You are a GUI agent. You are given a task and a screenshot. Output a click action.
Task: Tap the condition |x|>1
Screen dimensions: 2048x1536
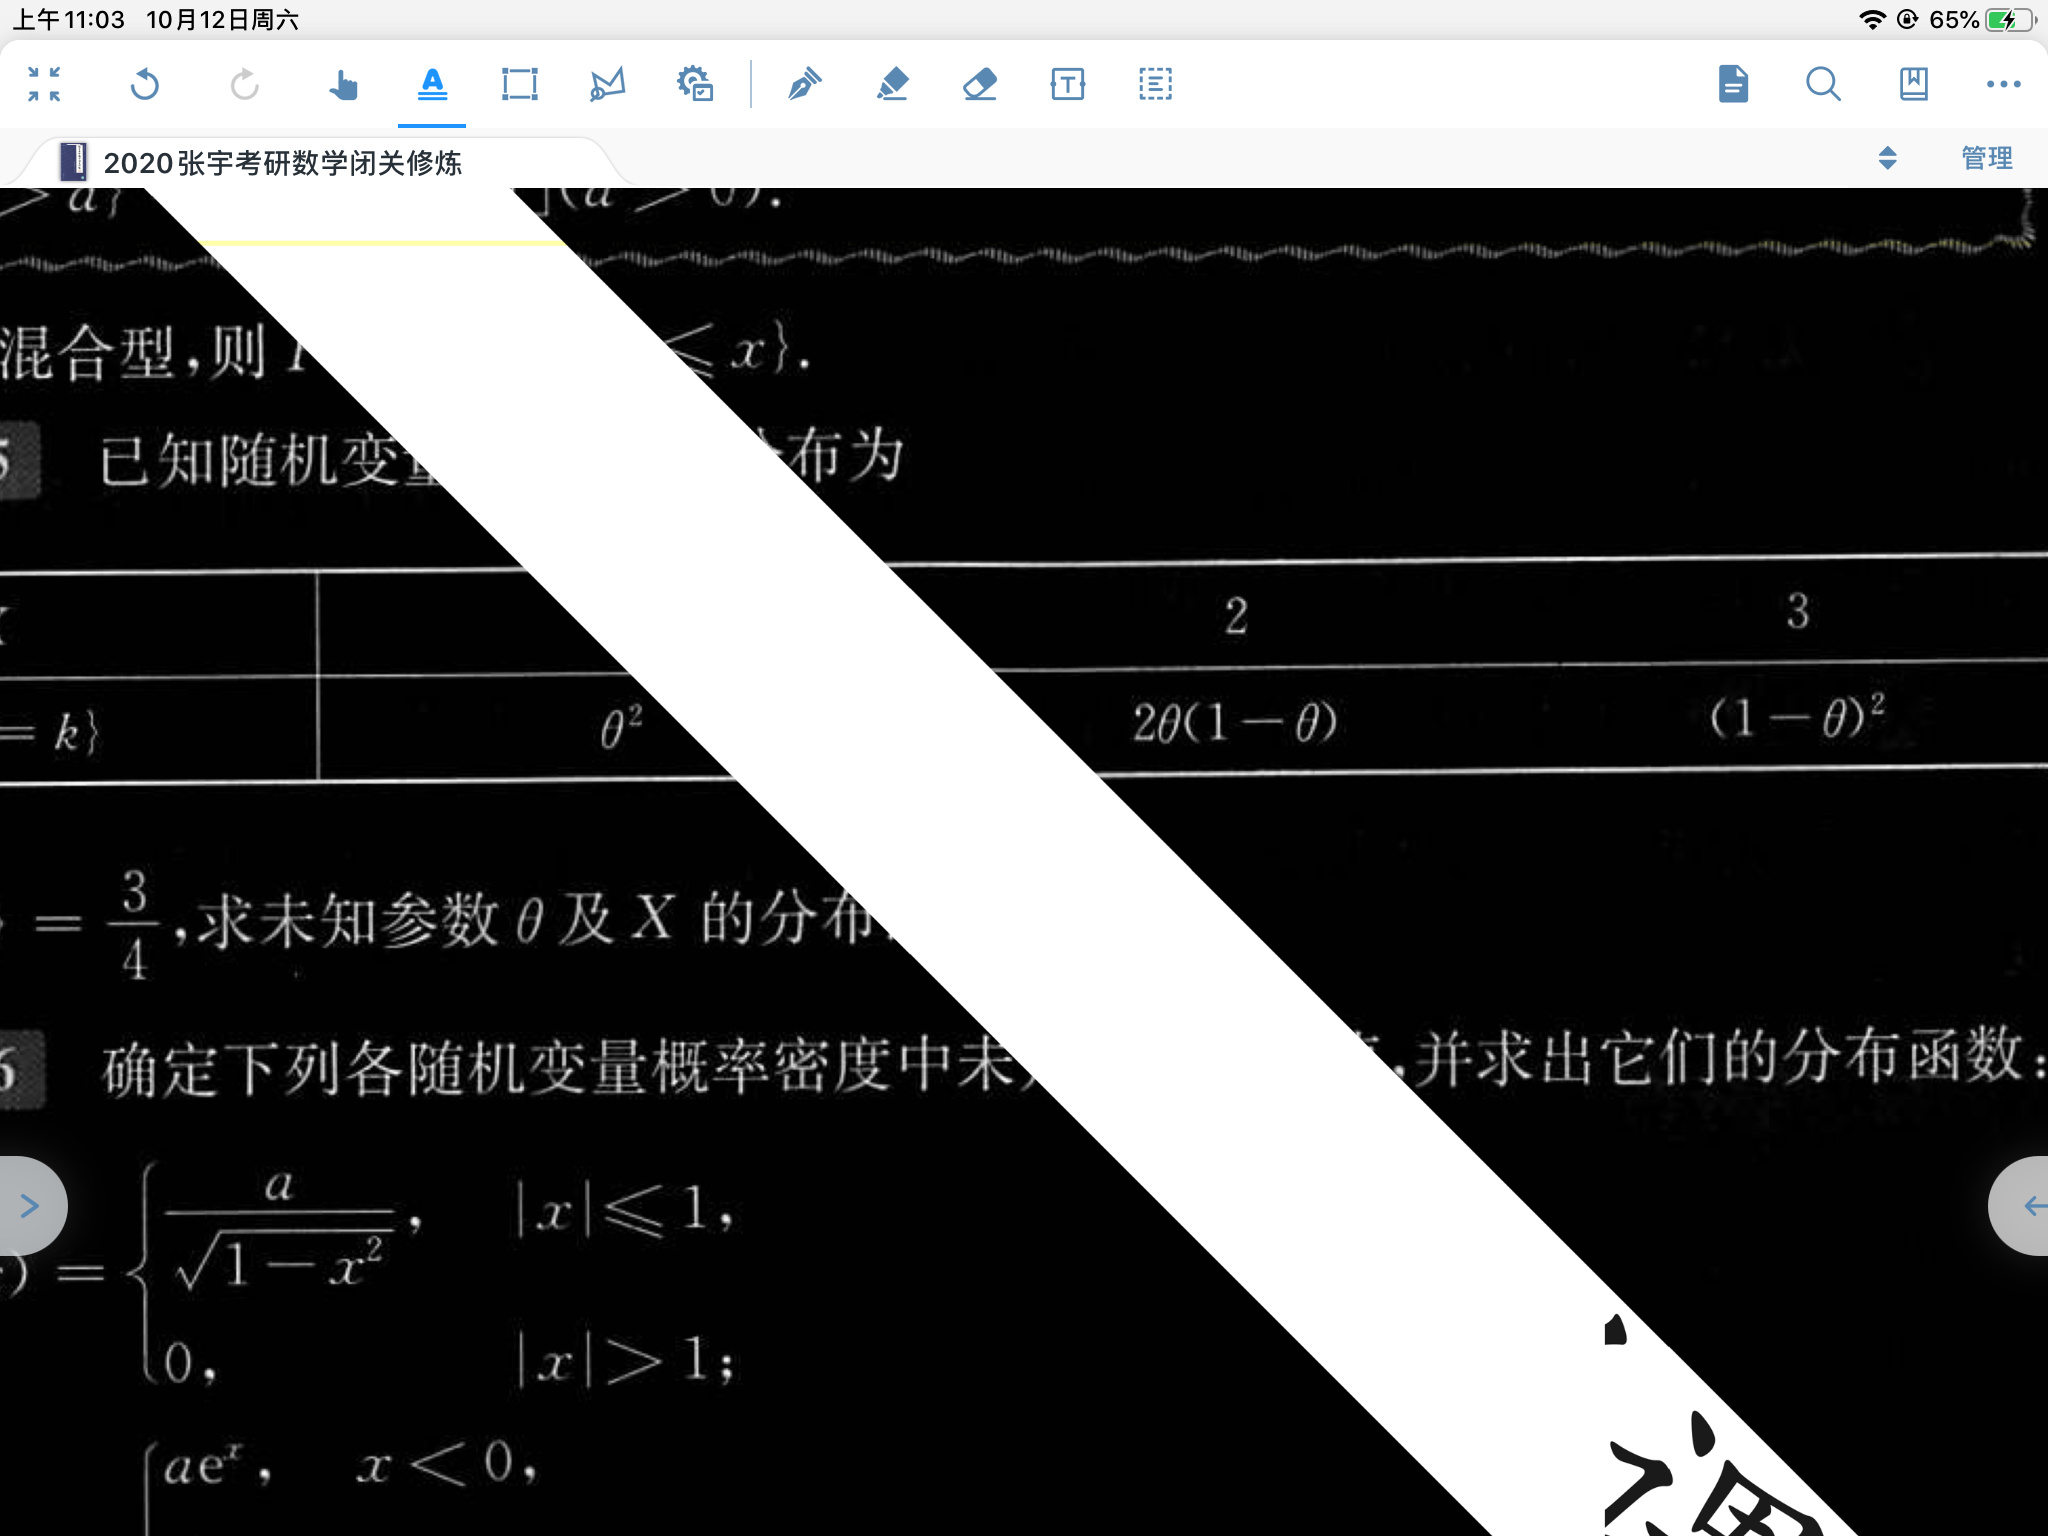[x=614, y=1360]
